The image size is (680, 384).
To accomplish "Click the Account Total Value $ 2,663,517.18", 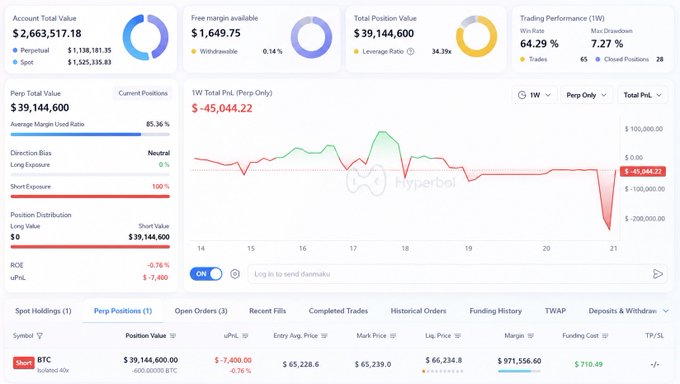I will pos(47,33).
